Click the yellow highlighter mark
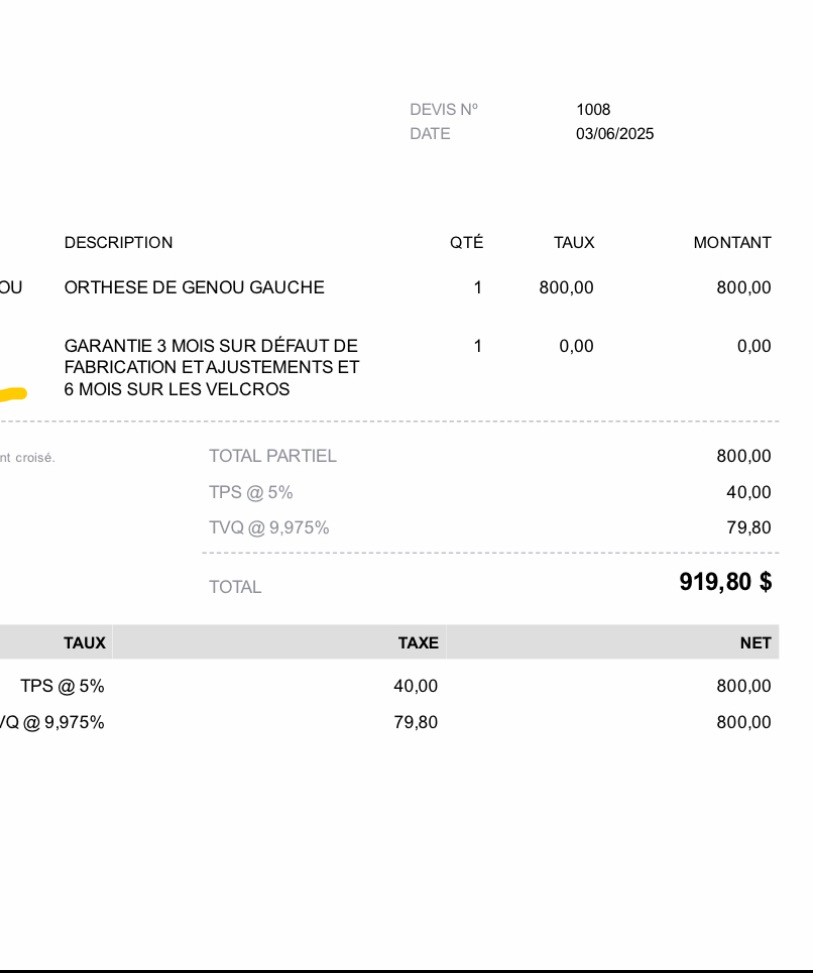The image size is (813, 973). point(12,395)
